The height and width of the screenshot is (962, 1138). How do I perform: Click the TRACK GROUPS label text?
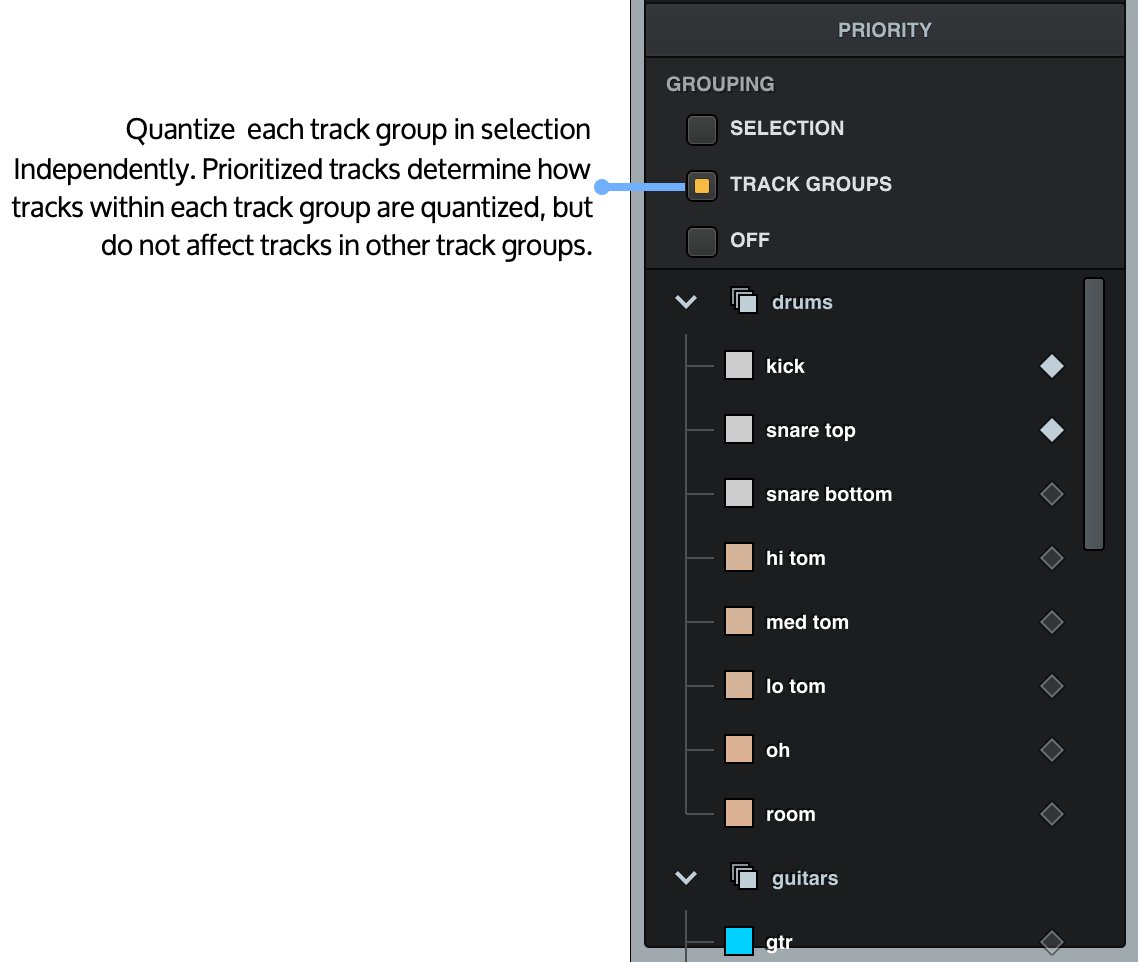[811, 184]
